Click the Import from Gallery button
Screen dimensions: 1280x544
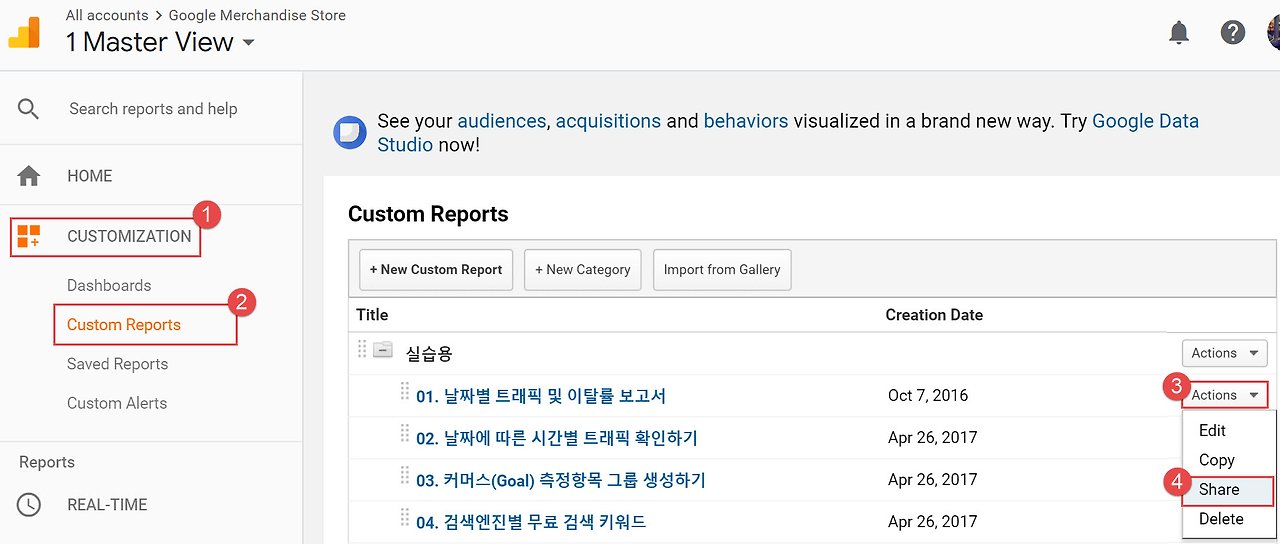(x=722, y=270)
